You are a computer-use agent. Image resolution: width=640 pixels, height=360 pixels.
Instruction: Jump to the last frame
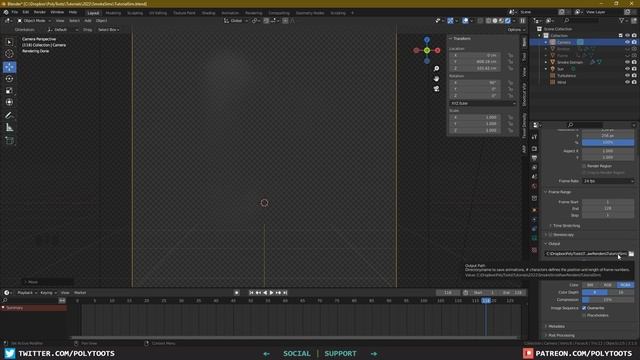pyautogui.click(x=285, y=293)
